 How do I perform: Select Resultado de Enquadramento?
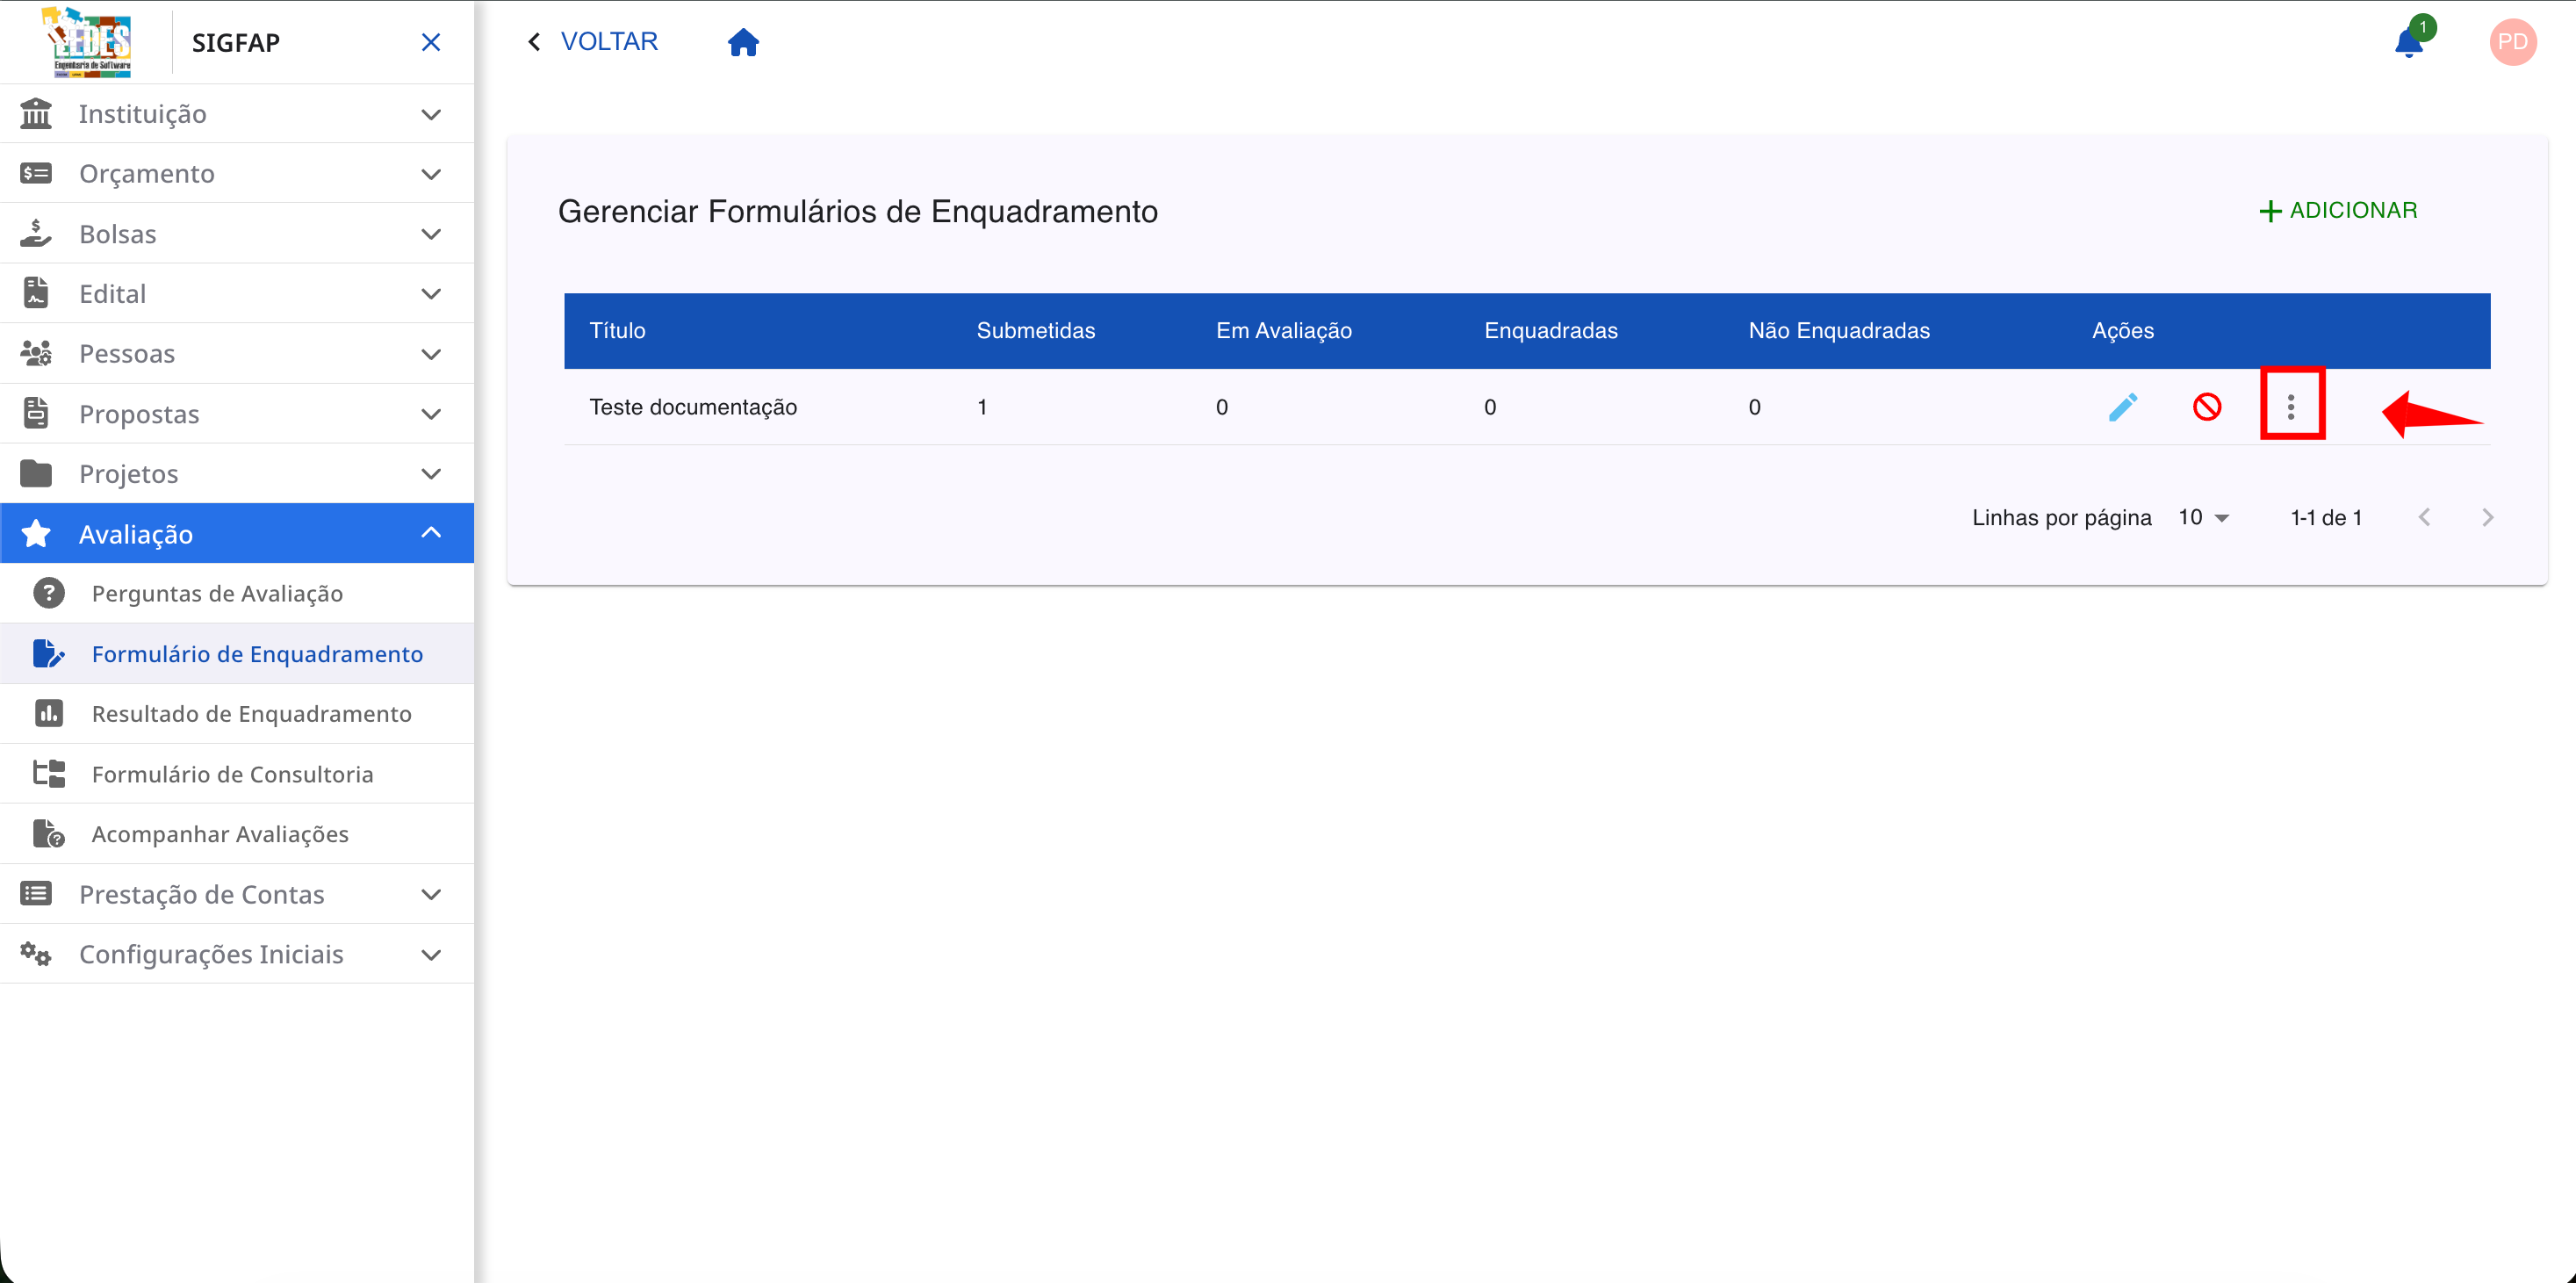coord(251,713)
